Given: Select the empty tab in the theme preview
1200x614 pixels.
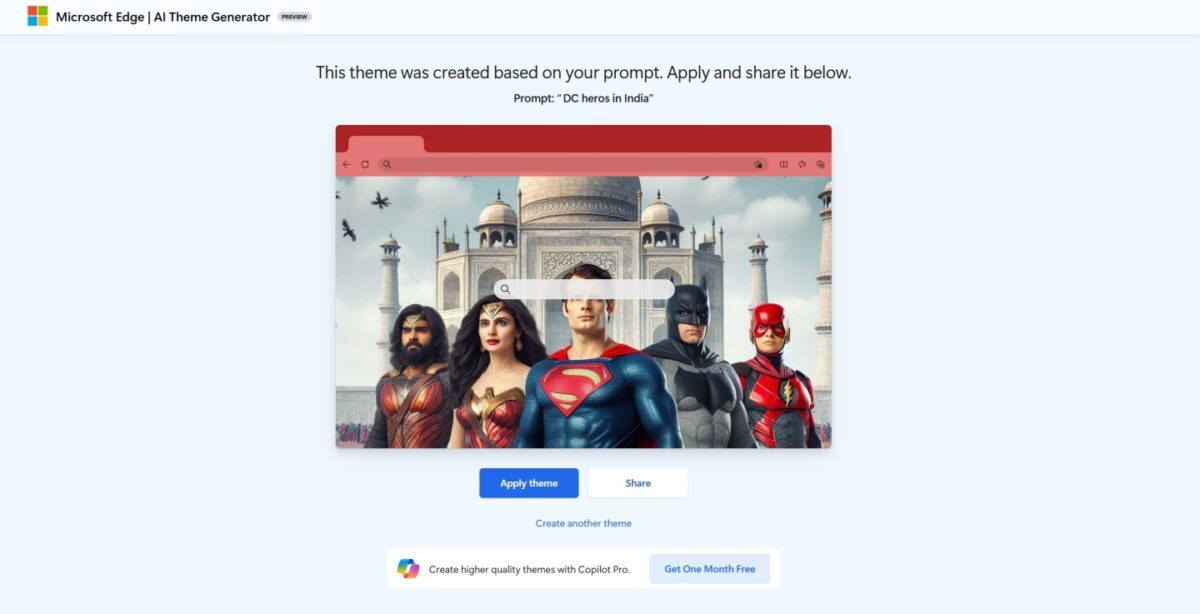Looking at the screenshot, I should [x=386, y=144].
